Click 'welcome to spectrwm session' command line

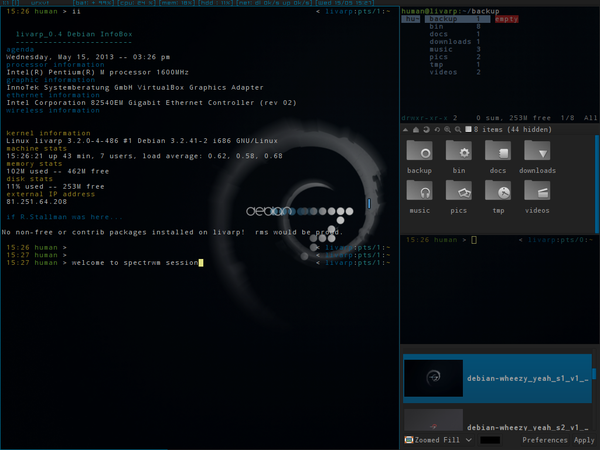[135, 262]
